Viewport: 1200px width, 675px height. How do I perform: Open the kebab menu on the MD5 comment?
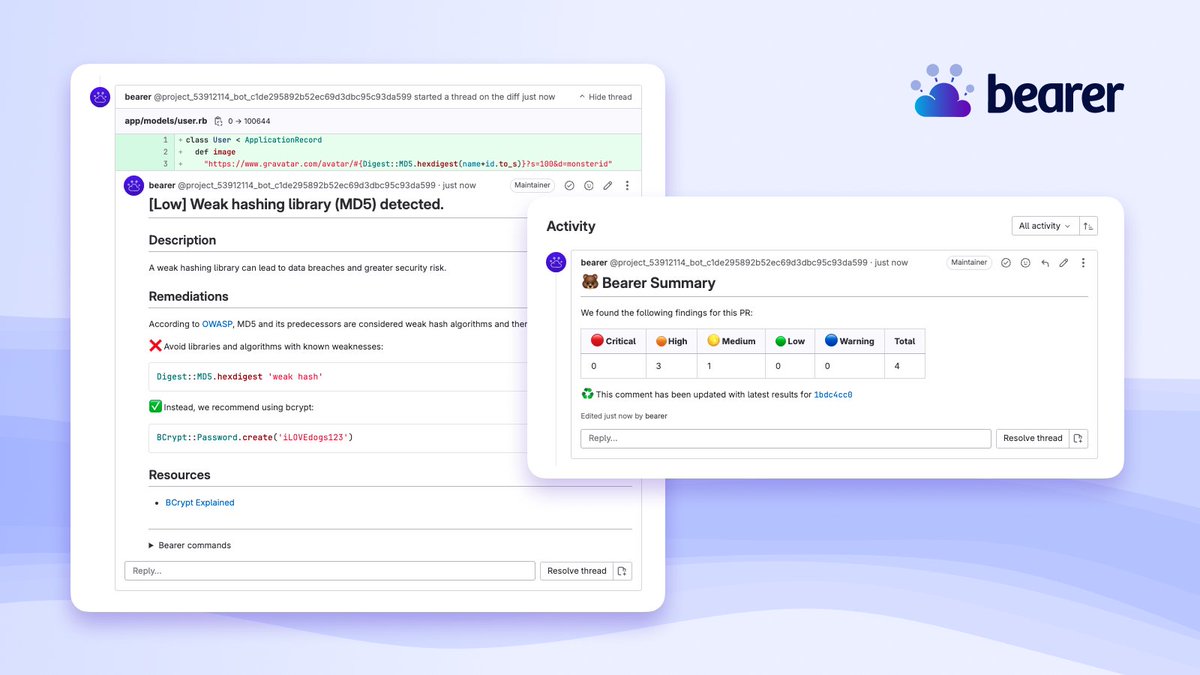pyautogui.click(x=627, y=185)
